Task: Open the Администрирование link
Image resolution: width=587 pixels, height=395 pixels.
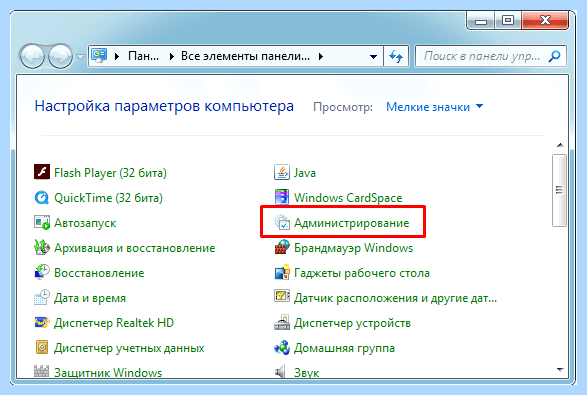Action: [x=352, y=223]
